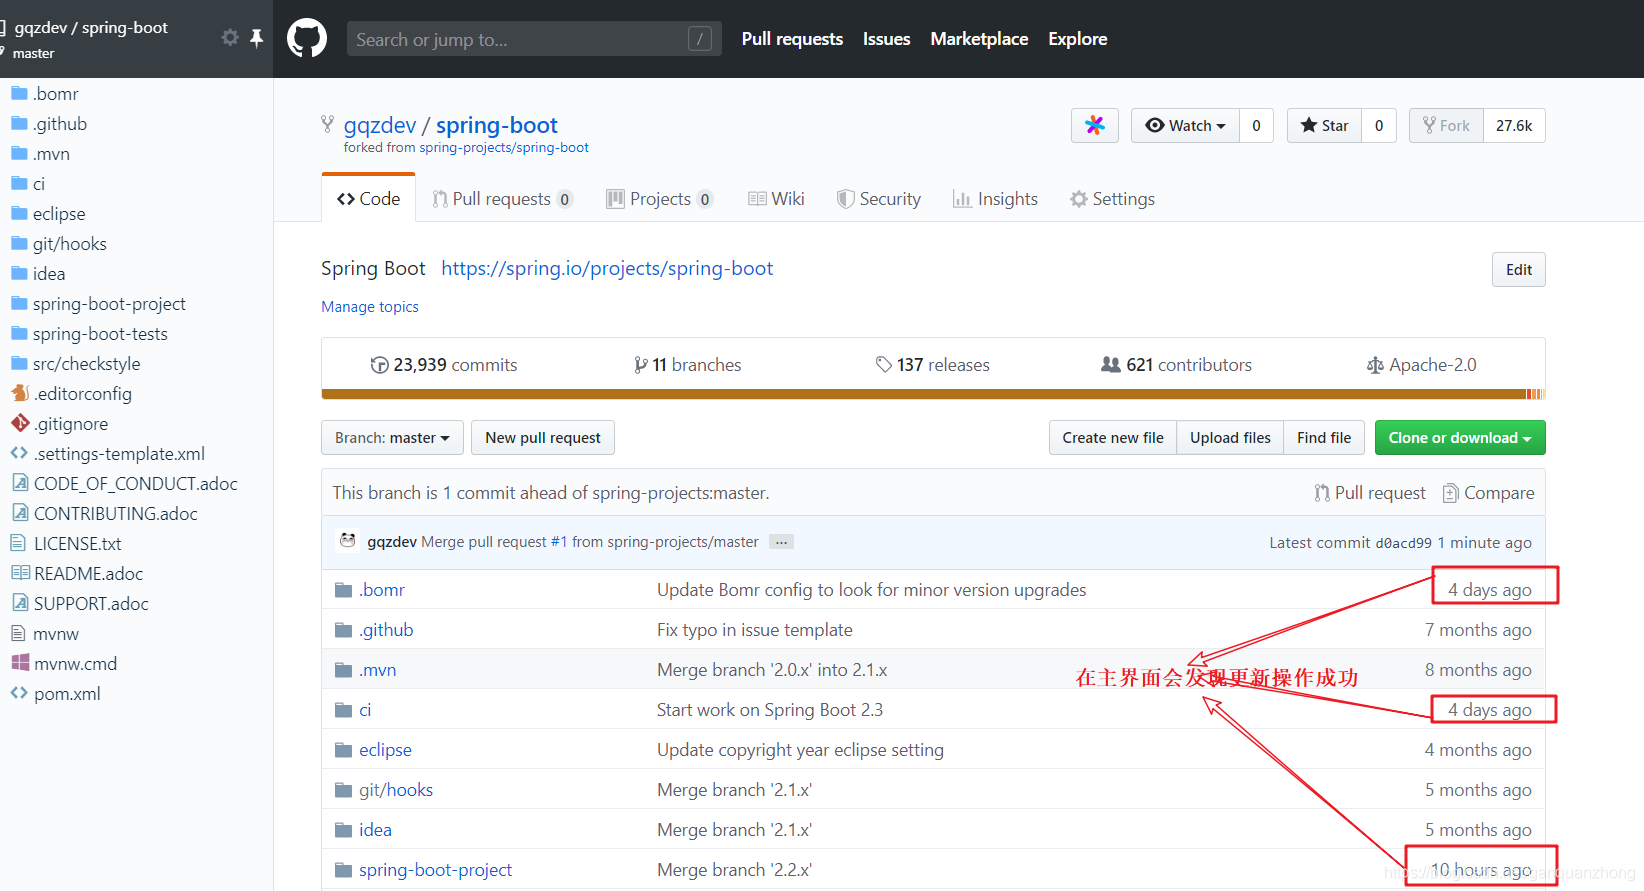1644x891 pixels.
Task: Go to Marketplace in top navigation
Action: [x=979, y=39]
